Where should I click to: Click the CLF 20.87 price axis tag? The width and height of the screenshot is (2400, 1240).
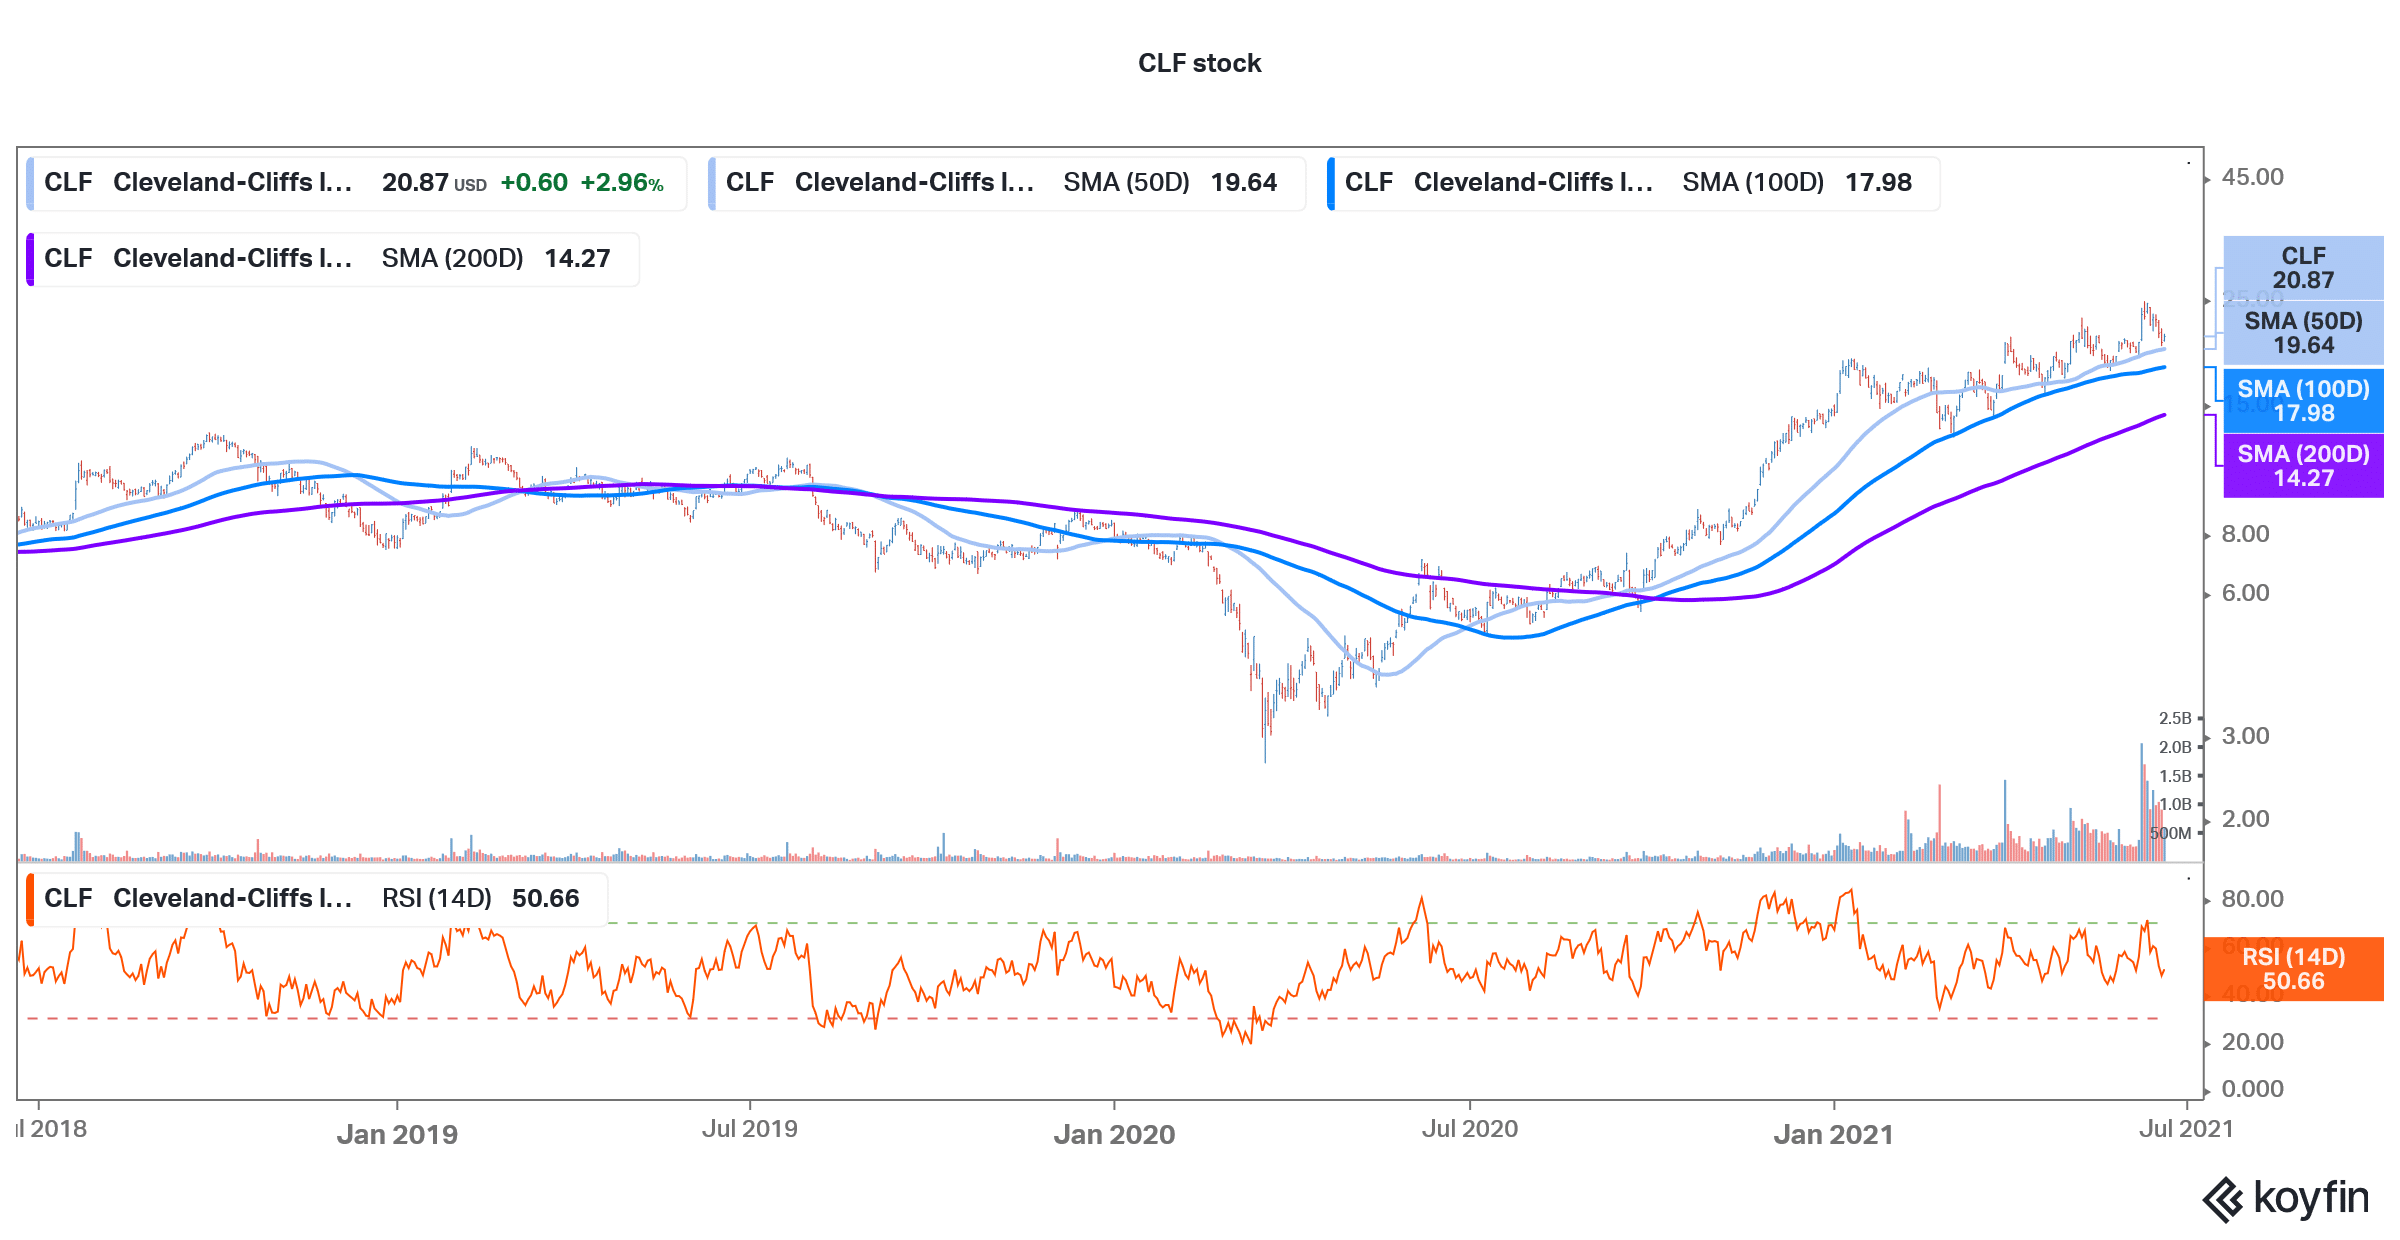tap(2303, 268)
